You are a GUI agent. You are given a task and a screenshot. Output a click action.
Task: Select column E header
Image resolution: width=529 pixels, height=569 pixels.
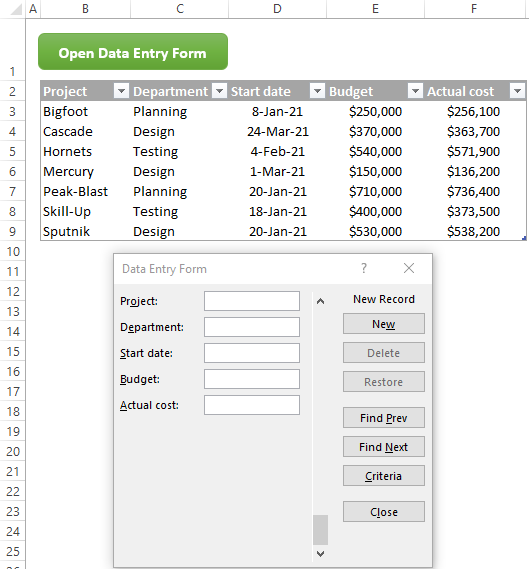point(376,9)
